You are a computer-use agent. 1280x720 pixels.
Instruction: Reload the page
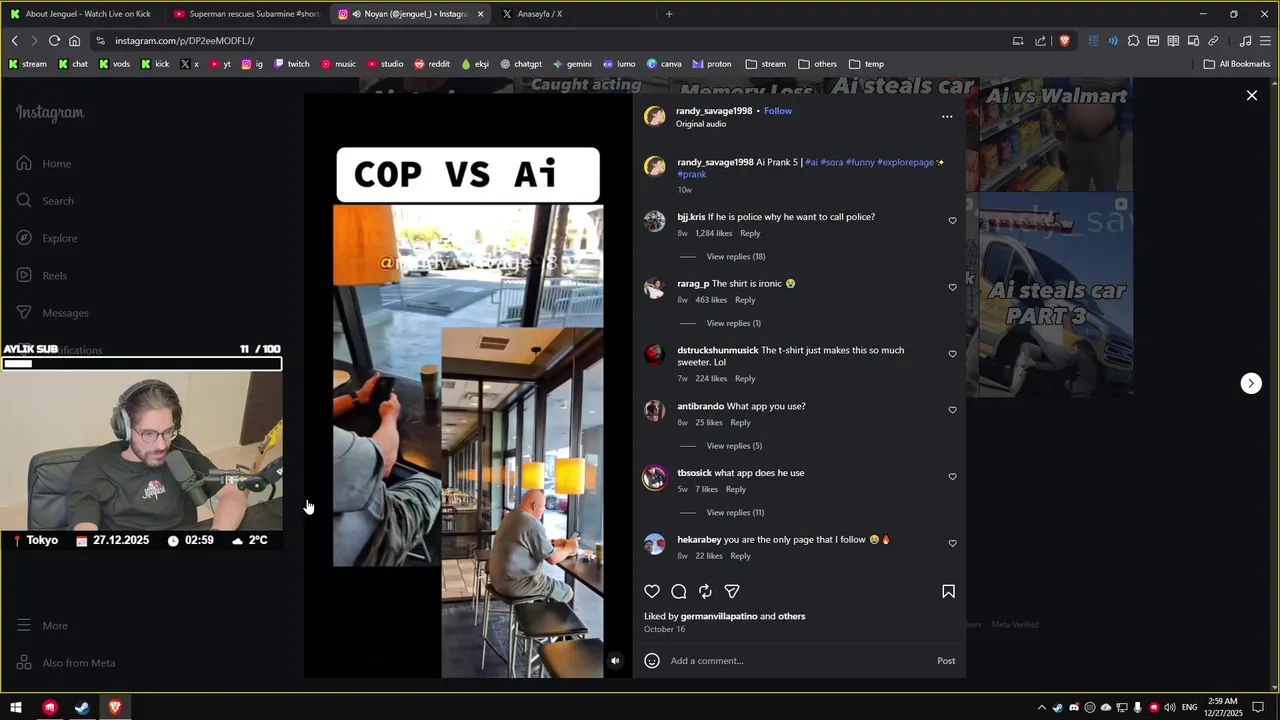pyautogui.click(x=54, y=41)
